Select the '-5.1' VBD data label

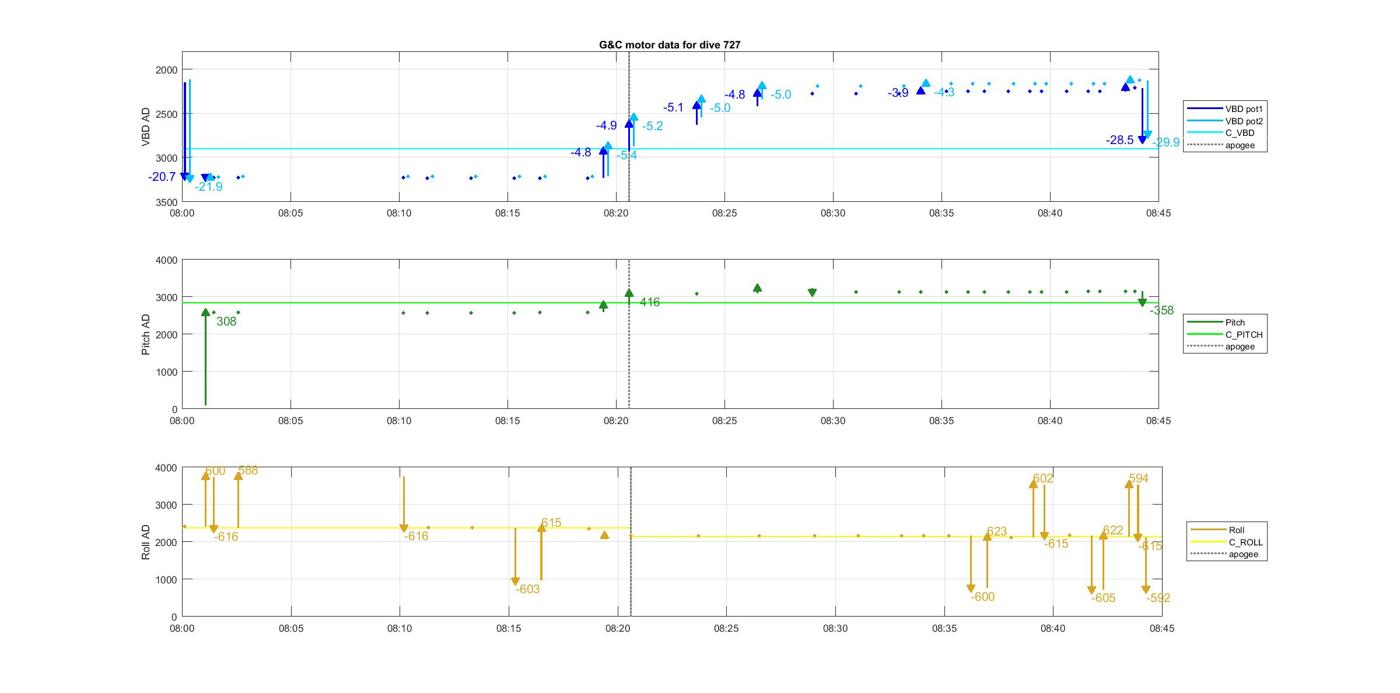point(673,108)
